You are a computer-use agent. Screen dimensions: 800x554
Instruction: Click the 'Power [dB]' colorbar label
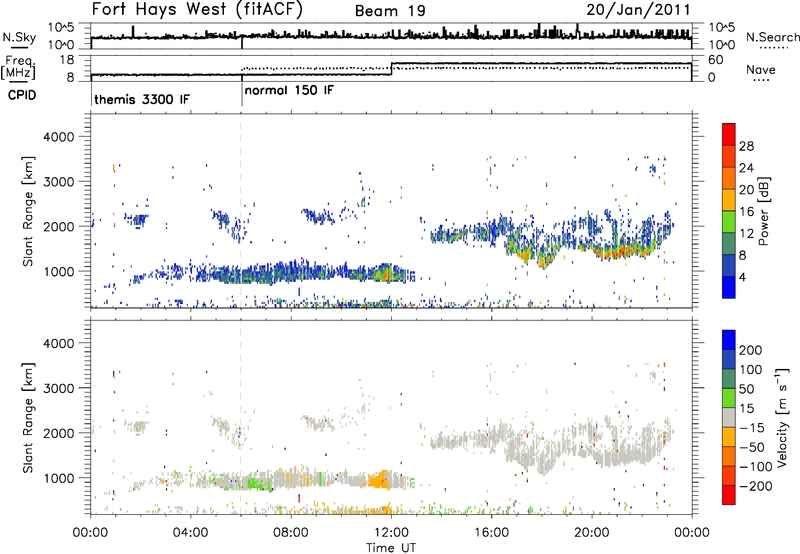coord(764,211)
